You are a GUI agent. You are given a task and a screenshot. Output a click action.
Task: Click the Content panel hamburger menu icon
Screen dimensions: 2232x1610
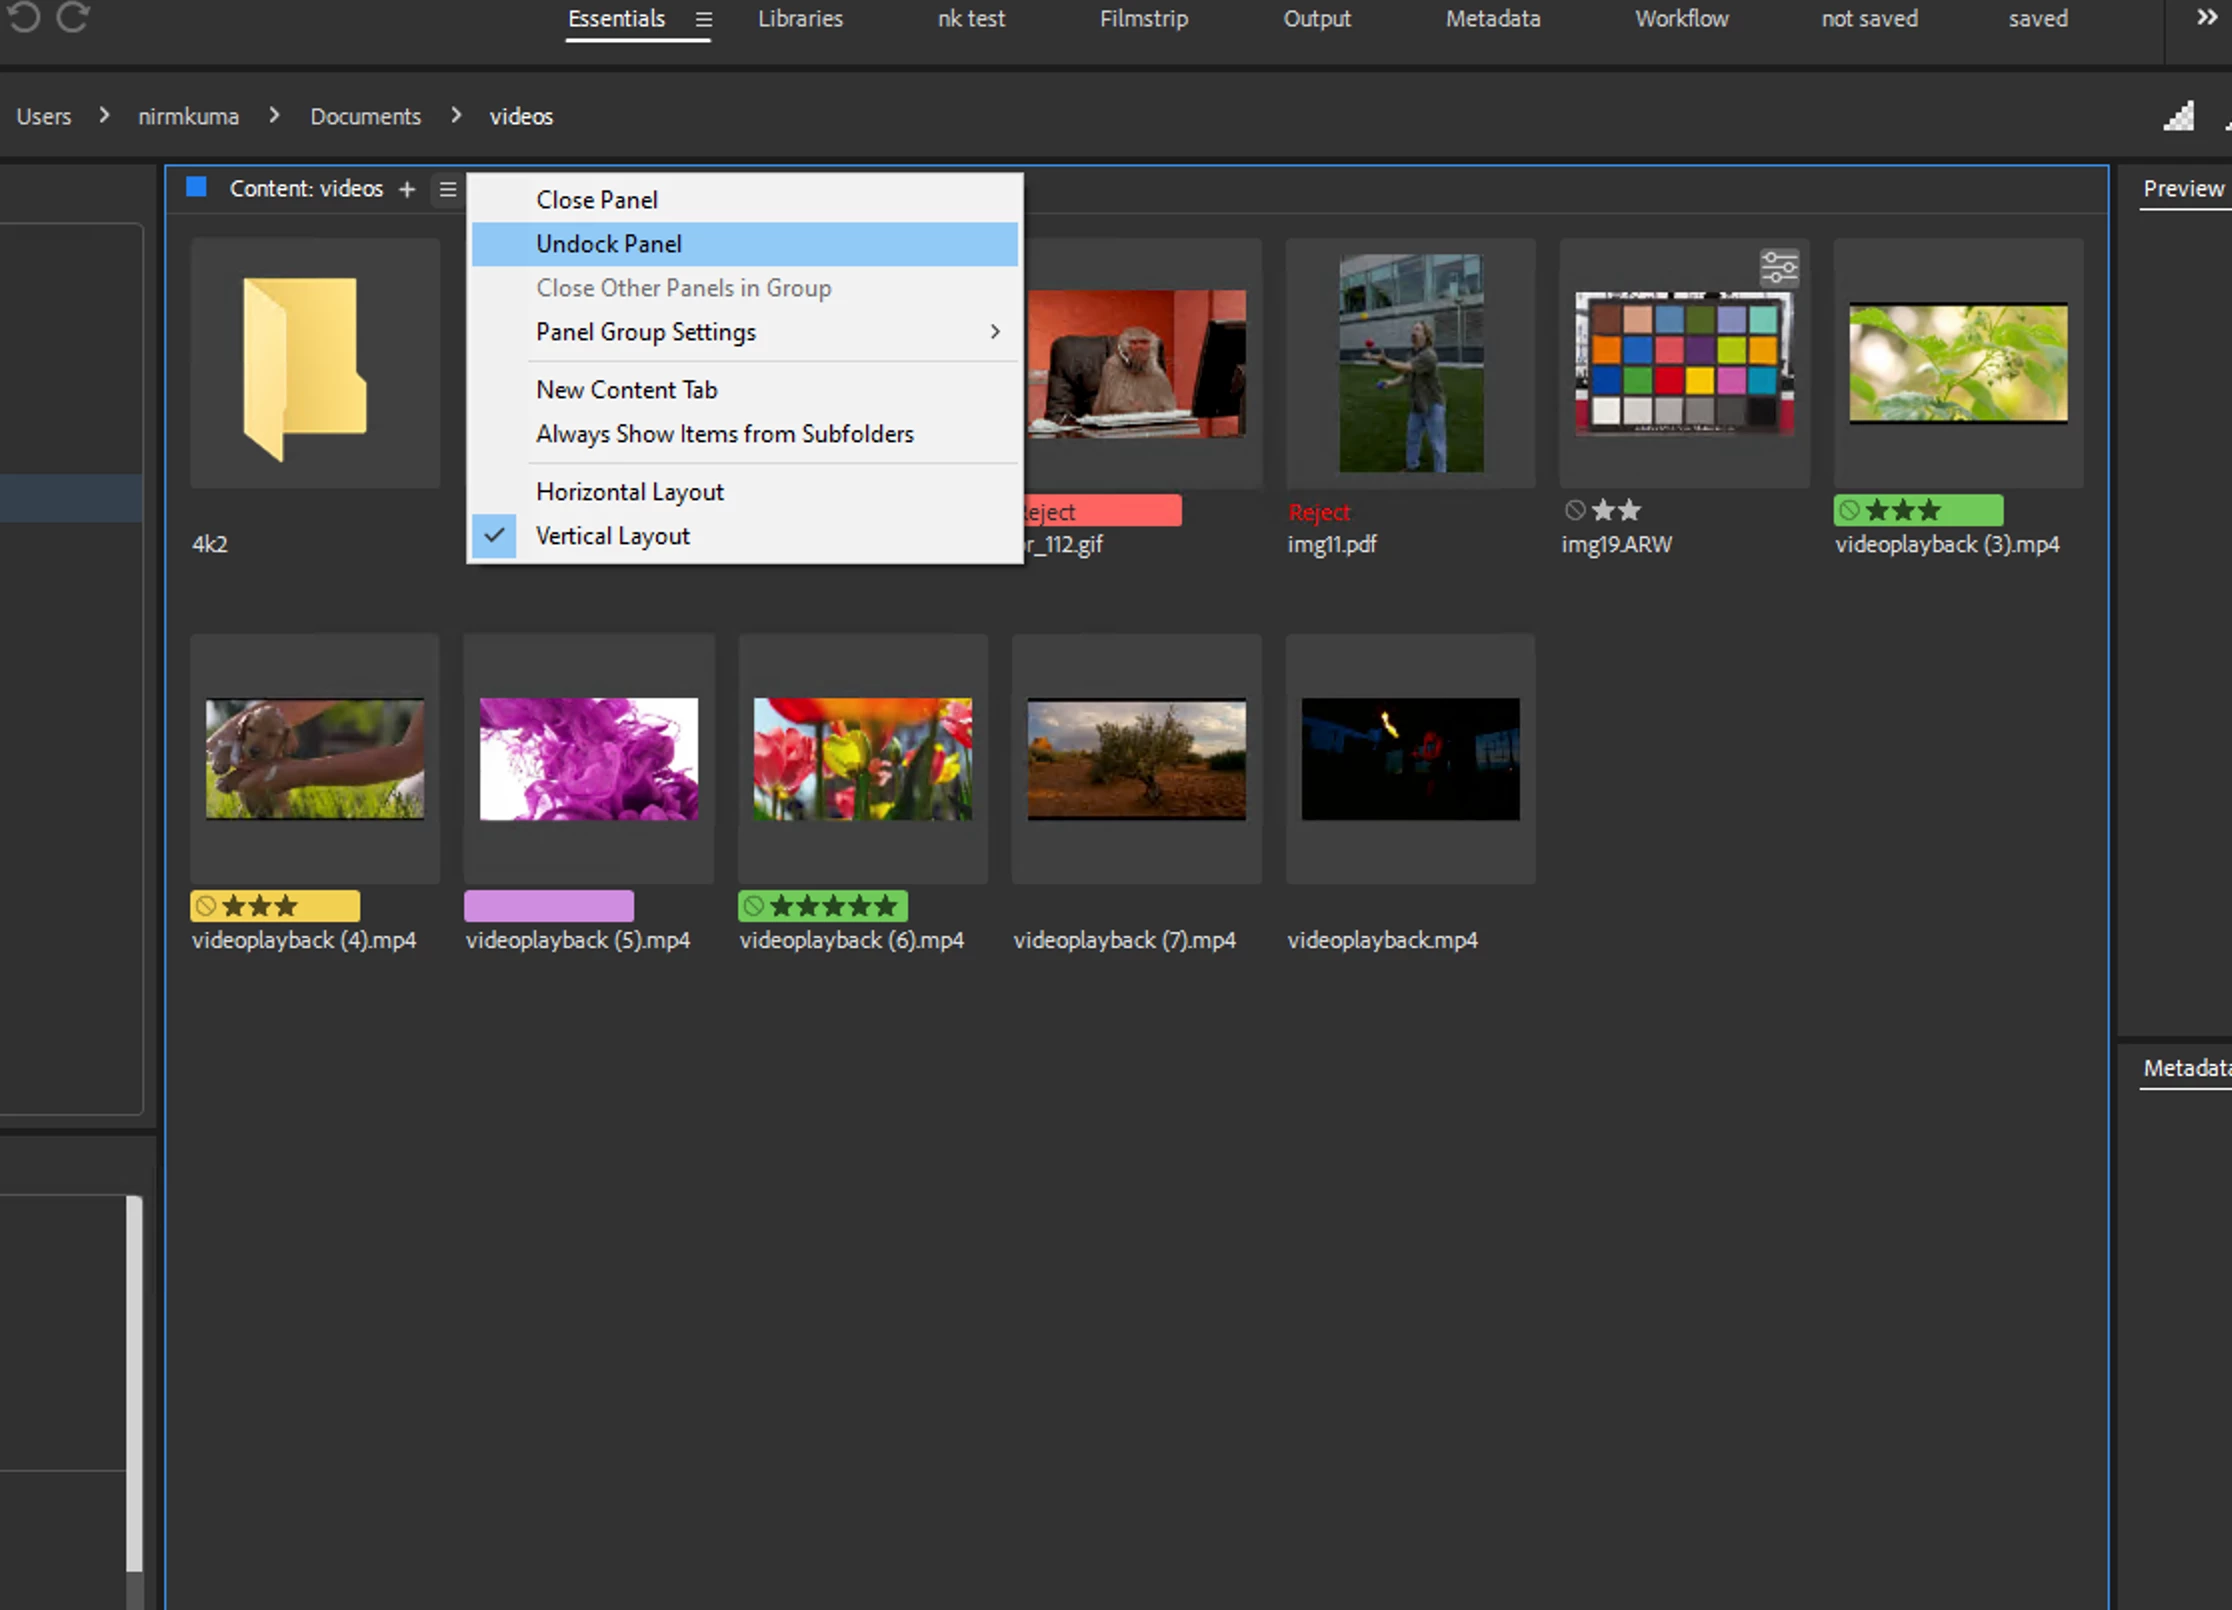point(448,189)
